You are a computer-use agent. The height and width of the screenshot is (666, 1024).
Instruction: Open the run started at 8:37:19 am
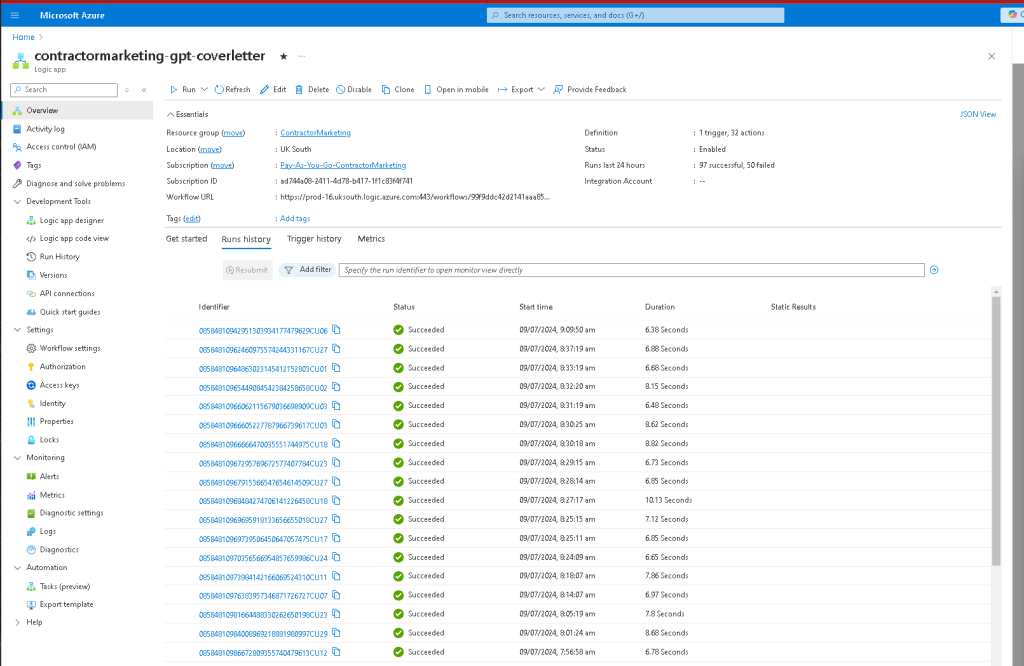[263, 349]
